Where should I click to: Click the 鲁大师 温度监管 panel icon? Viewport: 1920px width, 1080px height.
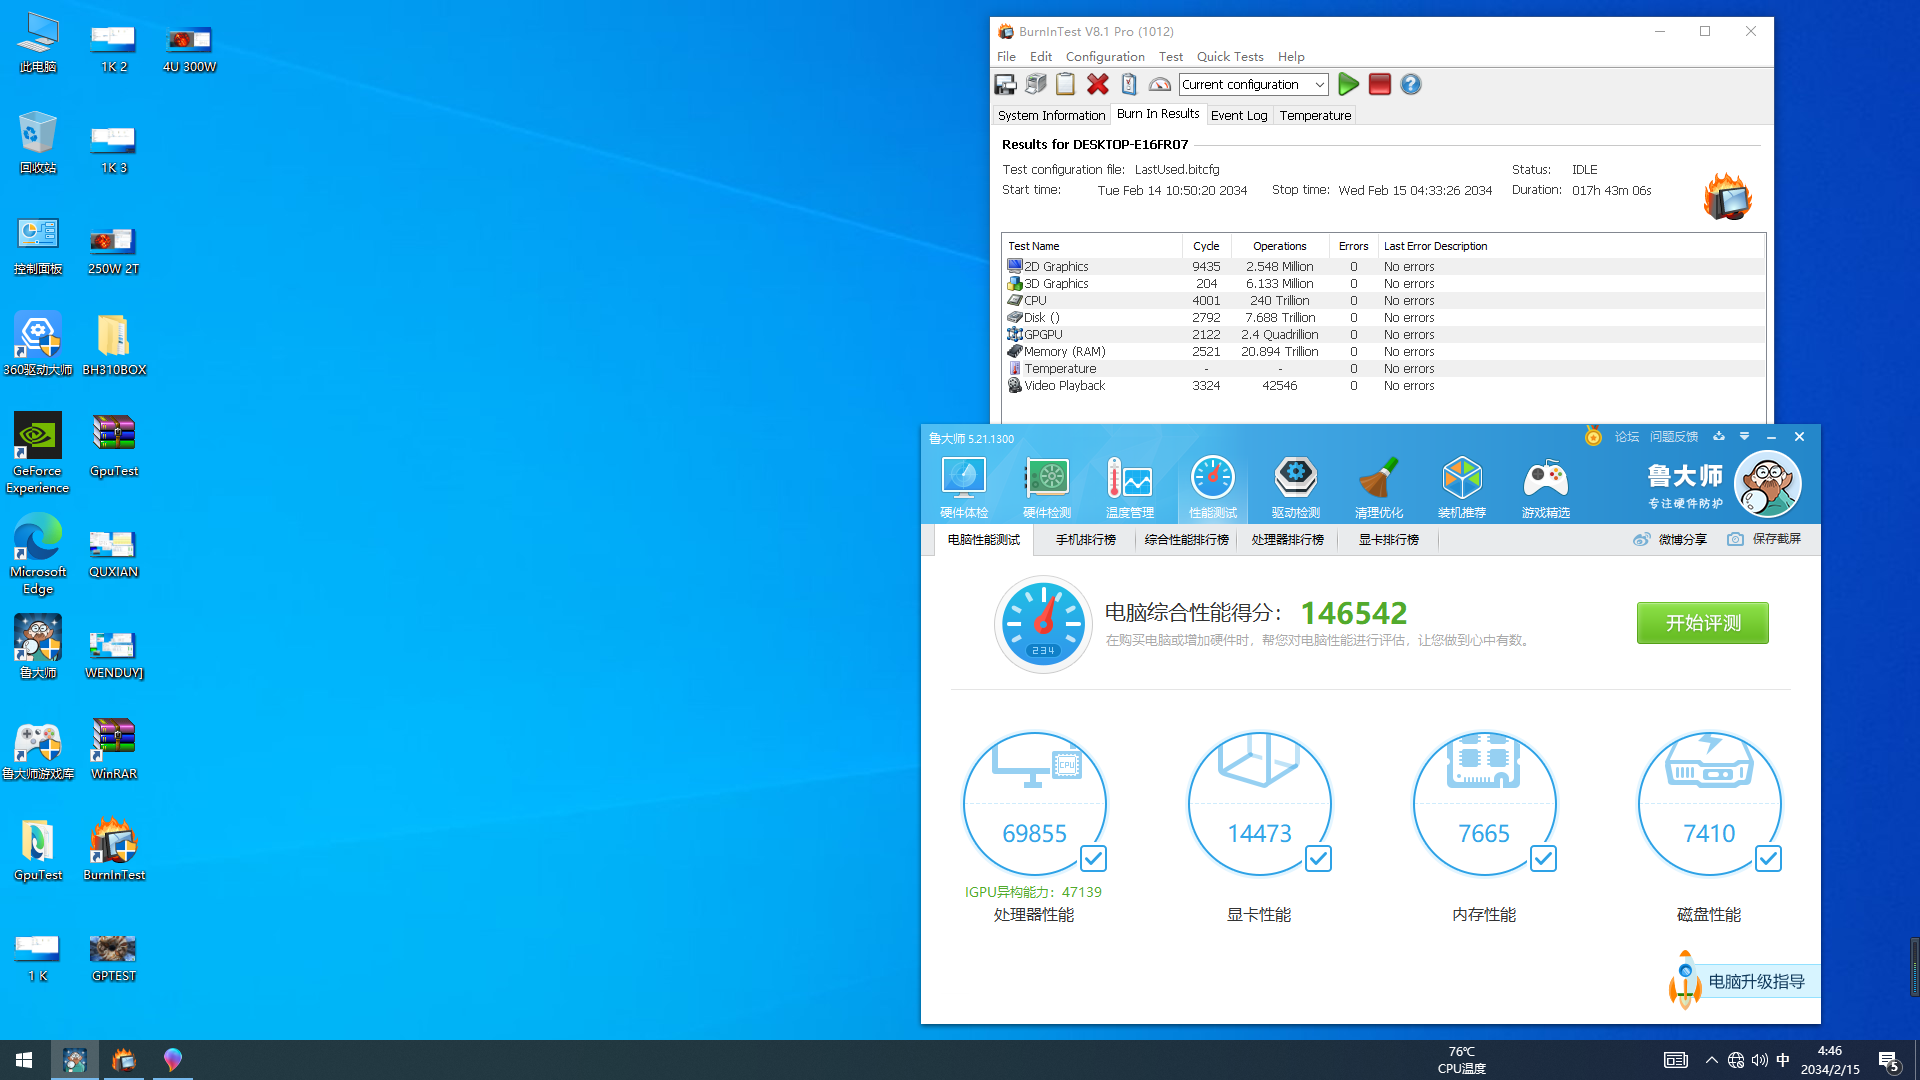pyautogui.click(x=1130, y=484)
